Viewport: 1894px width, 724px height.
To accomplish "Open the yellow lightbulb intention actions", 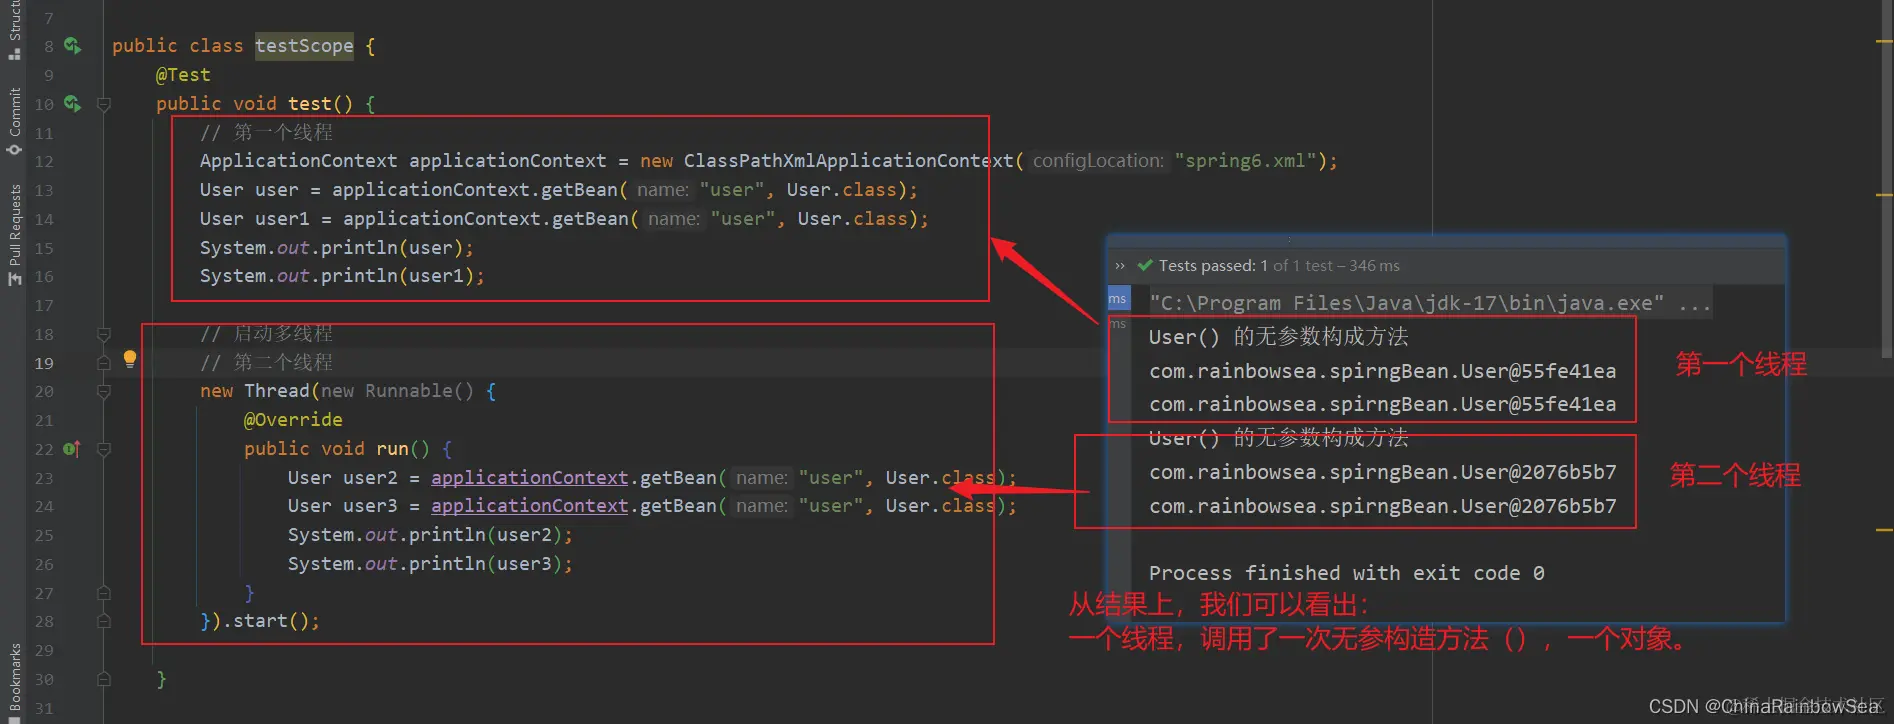I will click(x=130, y=359).
